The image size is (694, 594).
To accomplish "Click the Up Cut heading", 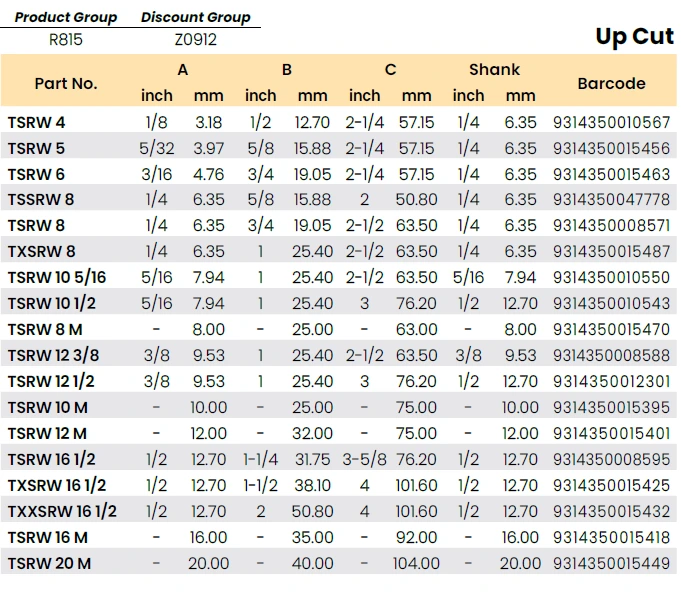I will pyautogui.click(x=634, y=37).
